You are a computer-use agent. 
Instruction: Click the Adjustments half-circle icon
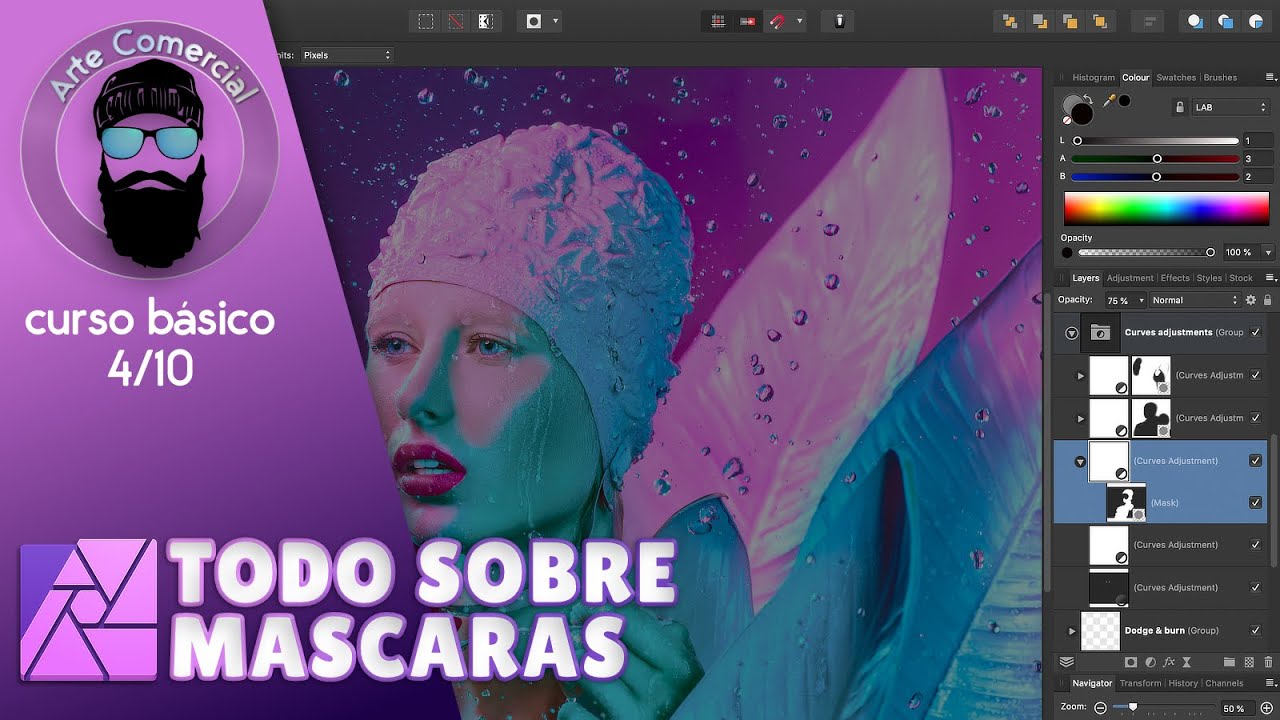(1150, 662)
